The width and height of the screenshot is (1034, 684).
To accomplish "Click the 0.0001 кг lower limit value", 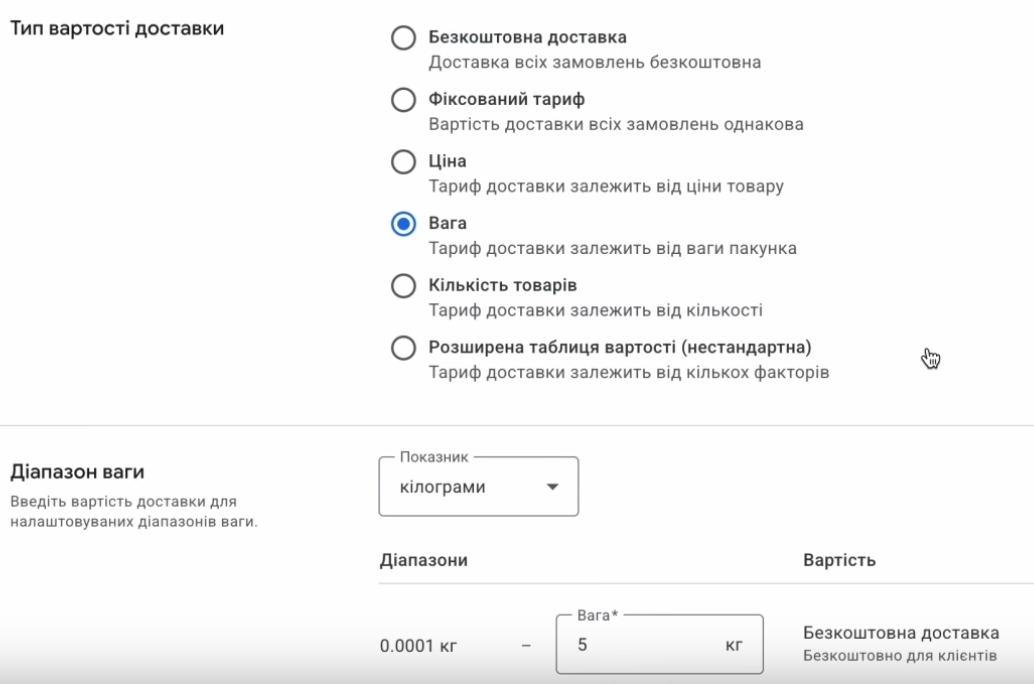I will pos(419,646).
